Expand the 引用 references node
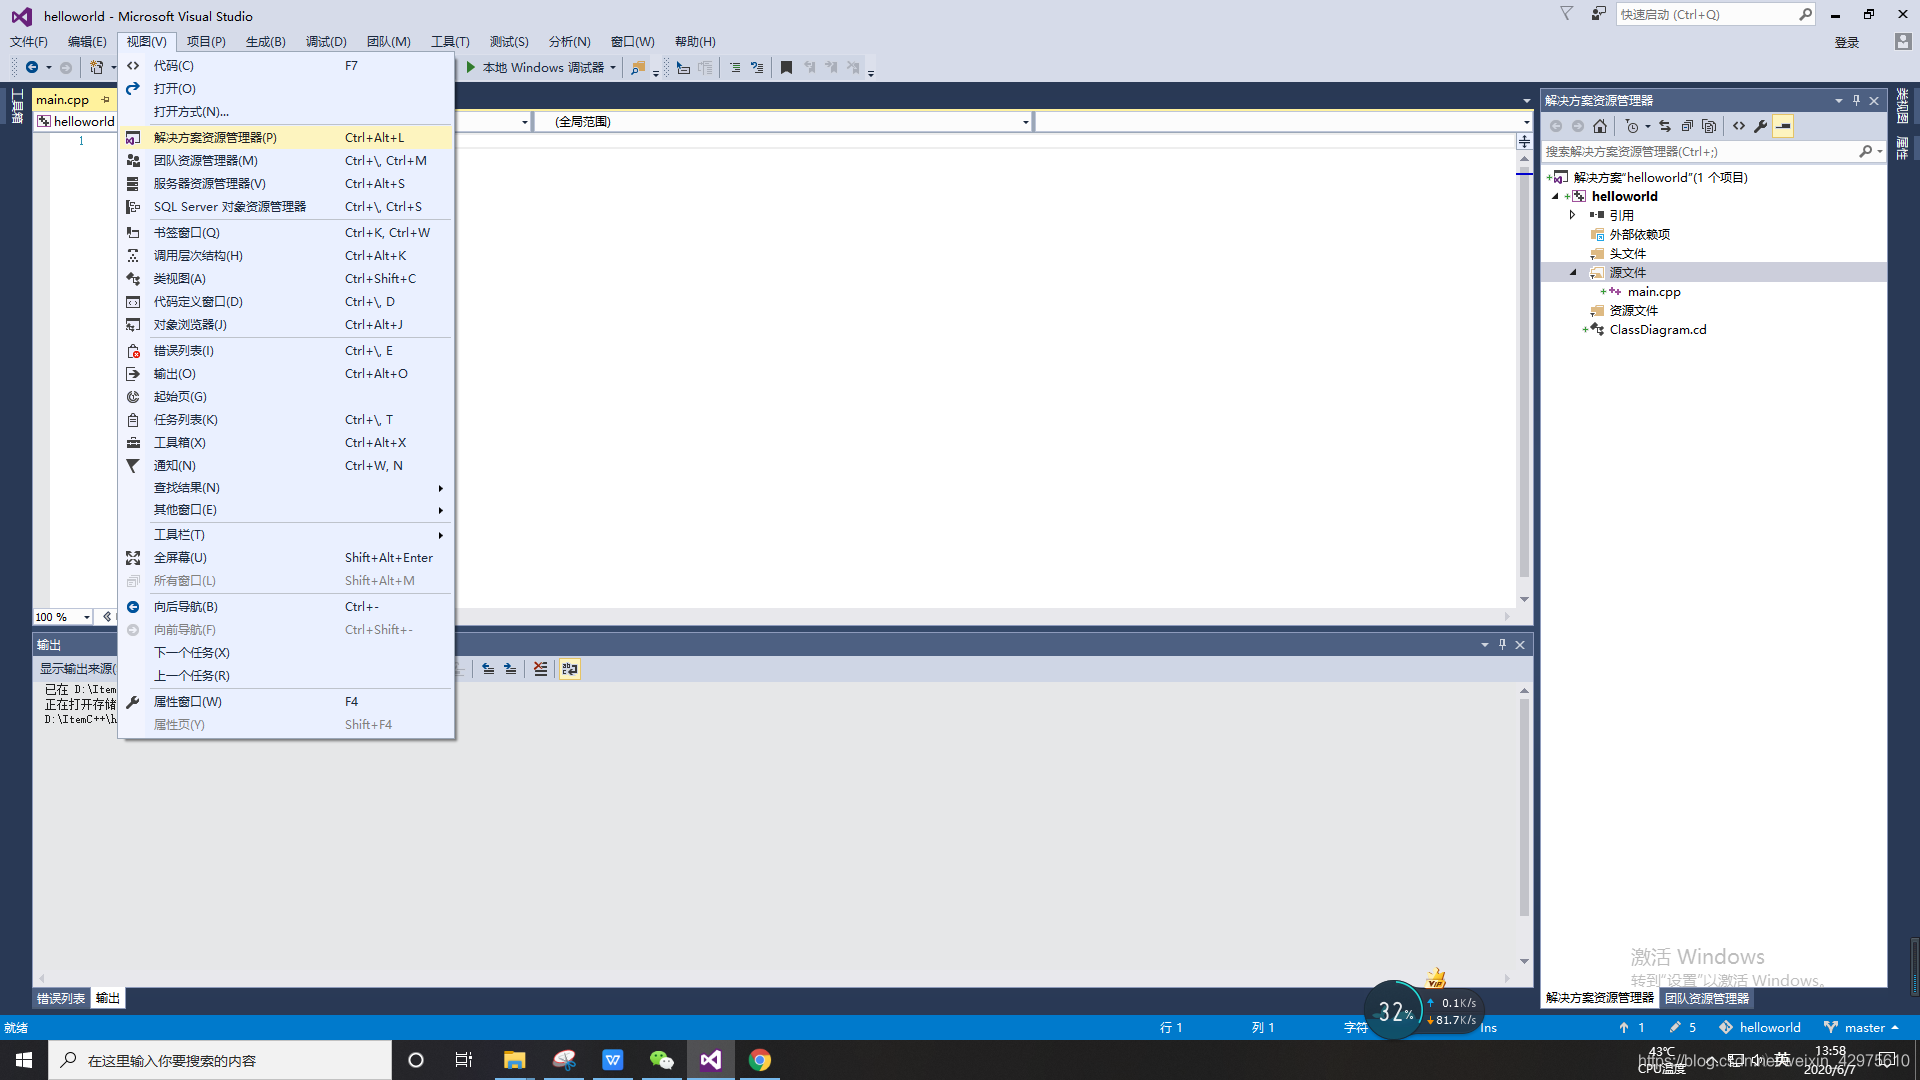Viewport: 1920px width, 1080px height. tap(1572, 215)
